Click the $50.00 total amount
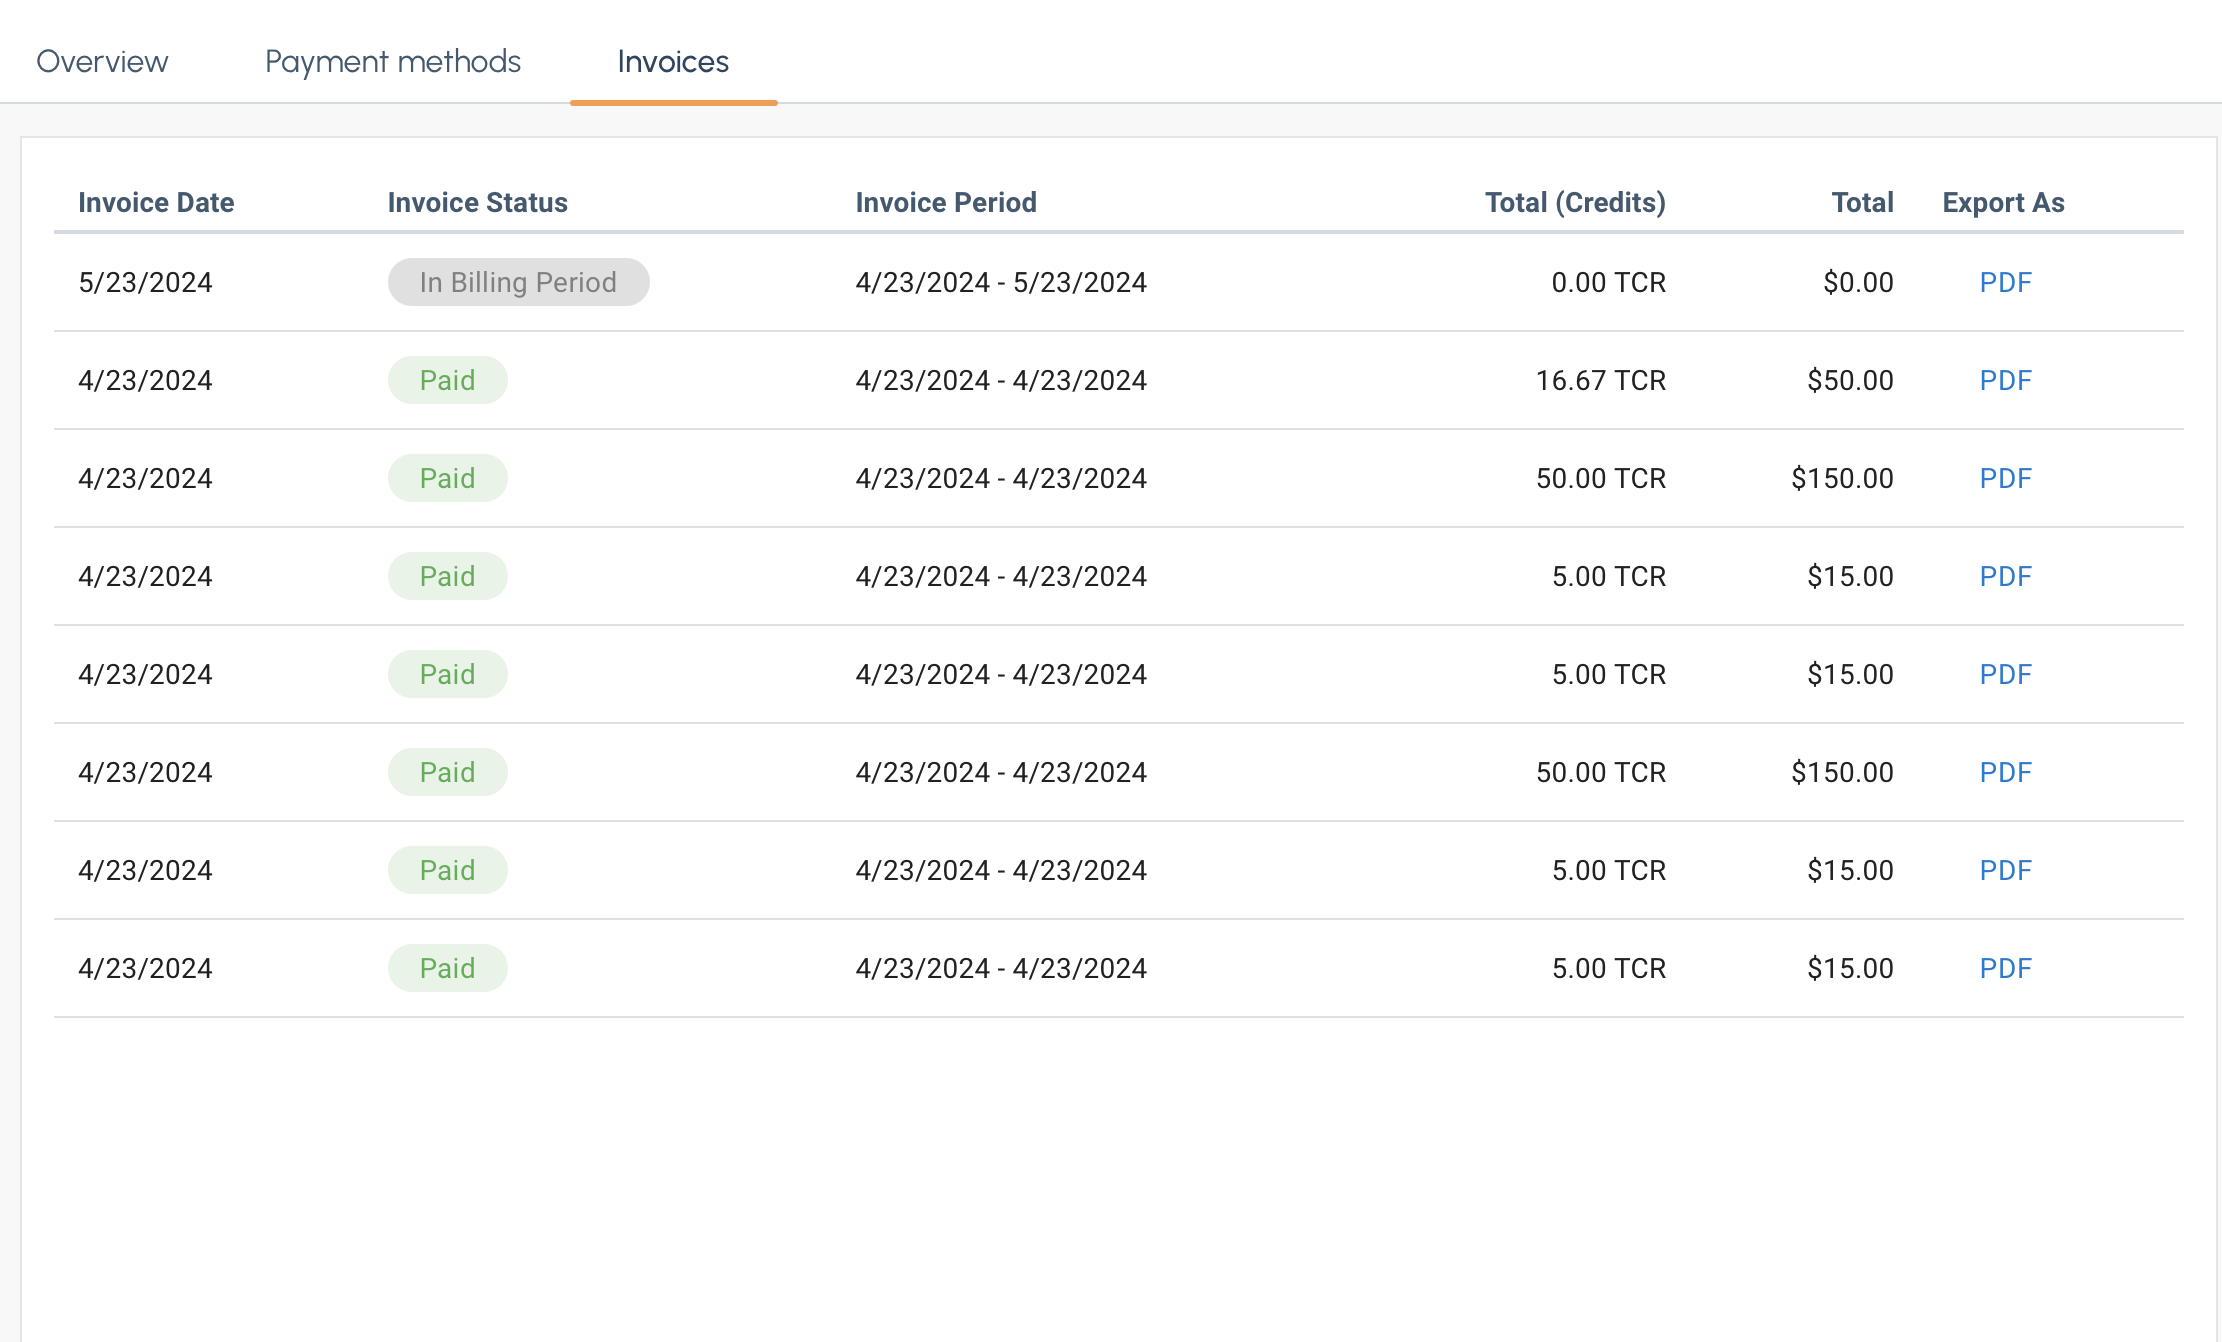 click(1850, 381)
